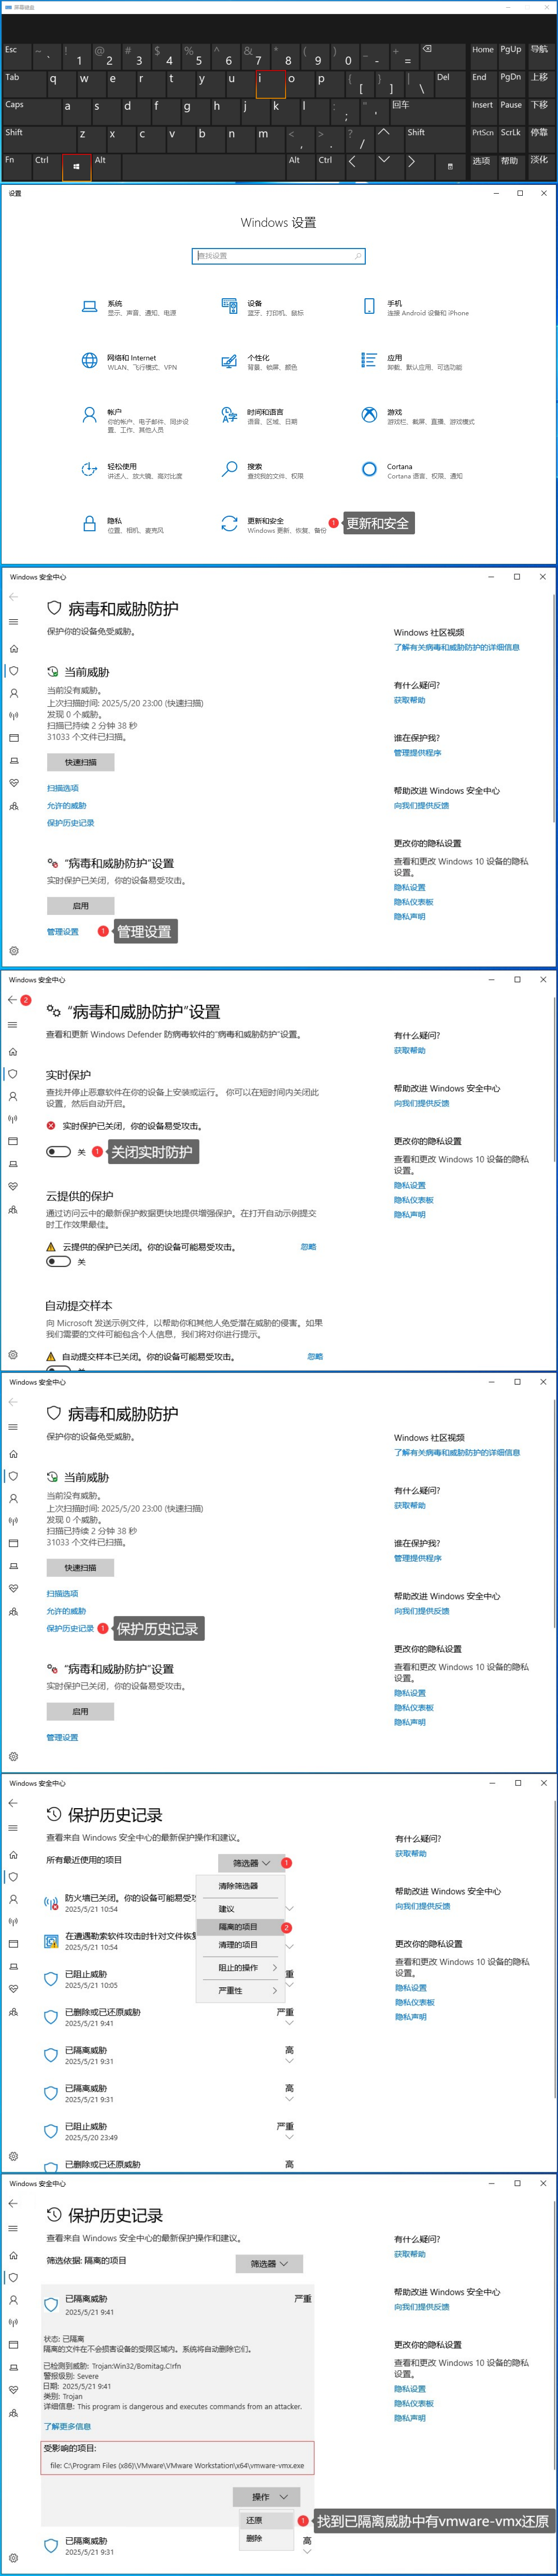Open the 游戏 Xbox icon in Settings
The width and height of the screenshot is (558, 2576).
tap(369, 415)
